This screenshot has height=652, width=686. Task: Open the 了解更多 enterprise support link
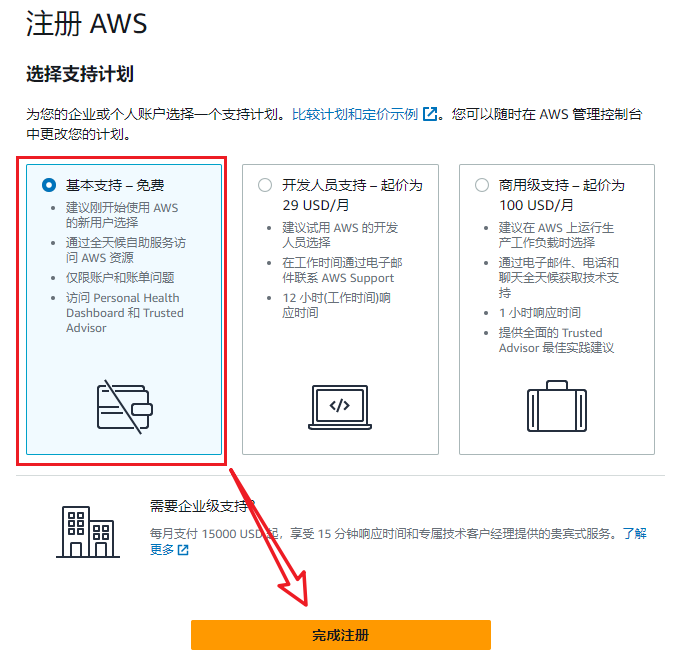coord(634,533)
